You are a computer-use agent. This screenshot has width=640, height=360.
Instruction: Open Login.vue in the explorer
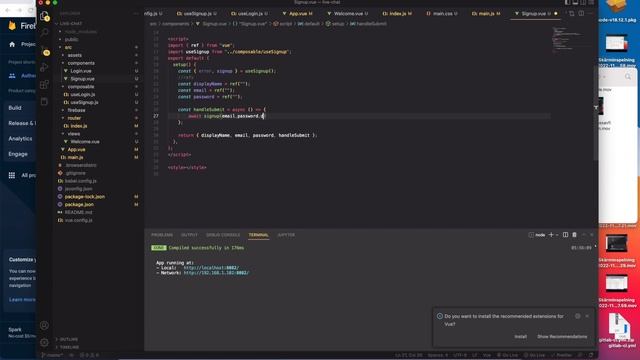point(81,71)
